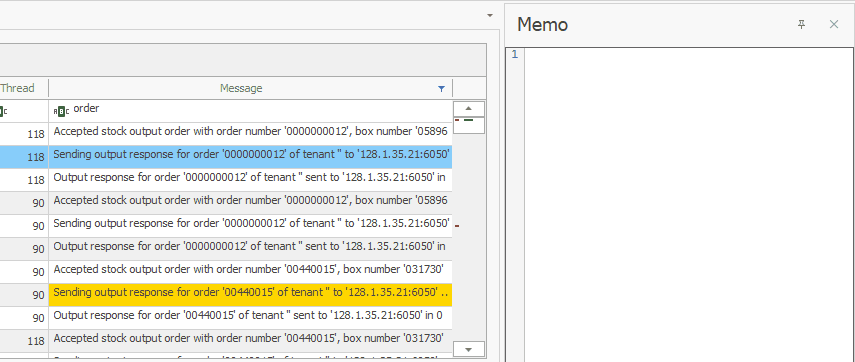855x362 pixels.
Task: Open the Message column filter funnel icon
Action: (x=442, y=88)
